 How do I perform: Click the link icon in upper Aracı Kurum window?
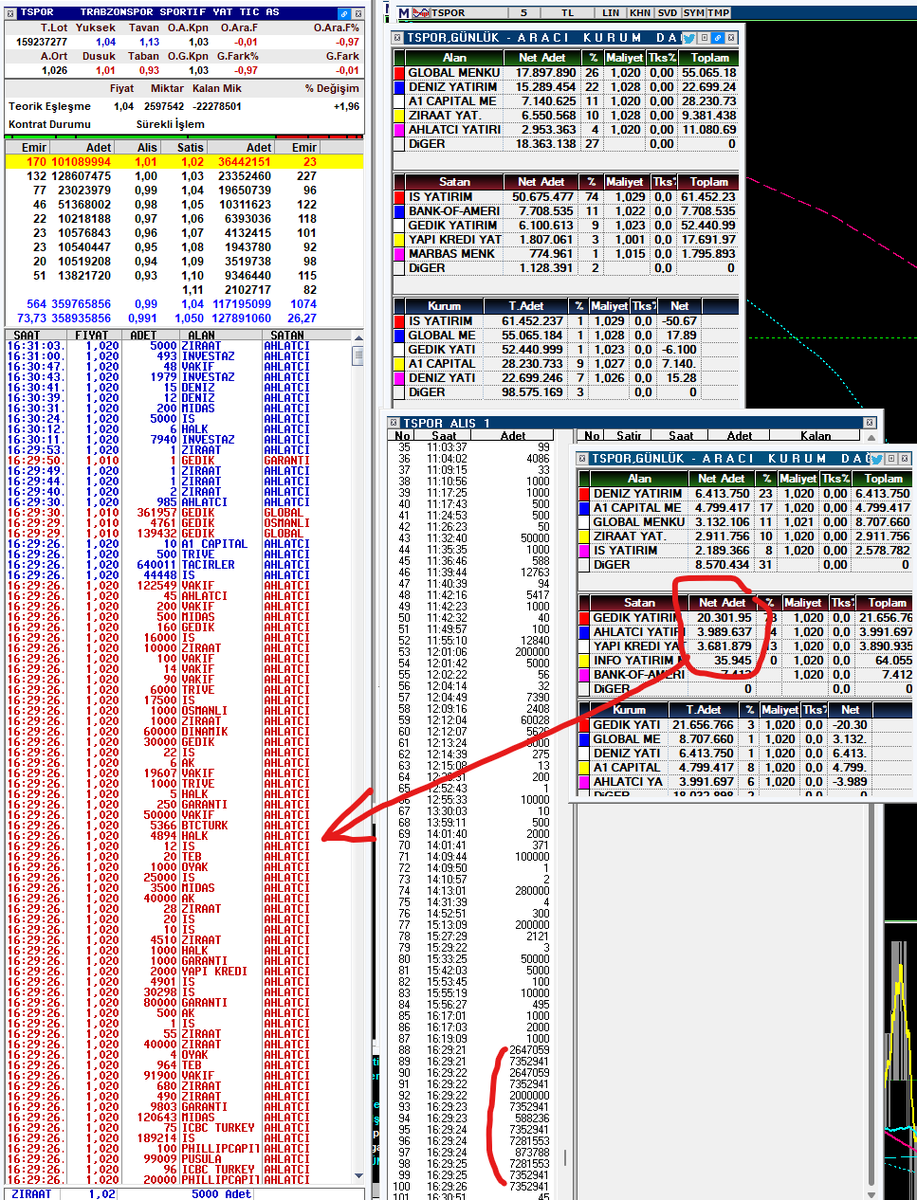tap(717, 38)
